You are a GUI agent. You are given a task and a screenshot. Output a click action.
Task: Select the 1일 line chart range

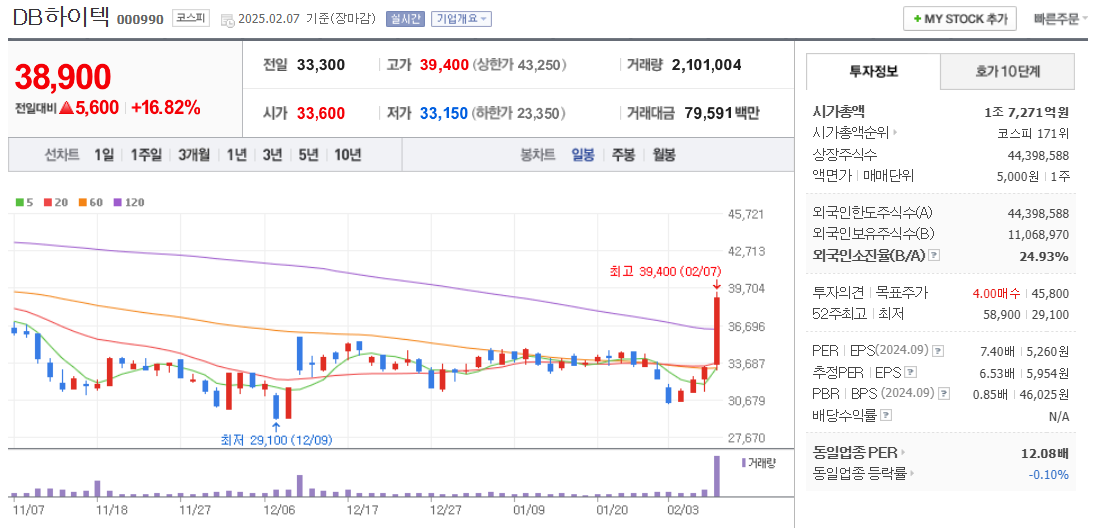(104, 155)
